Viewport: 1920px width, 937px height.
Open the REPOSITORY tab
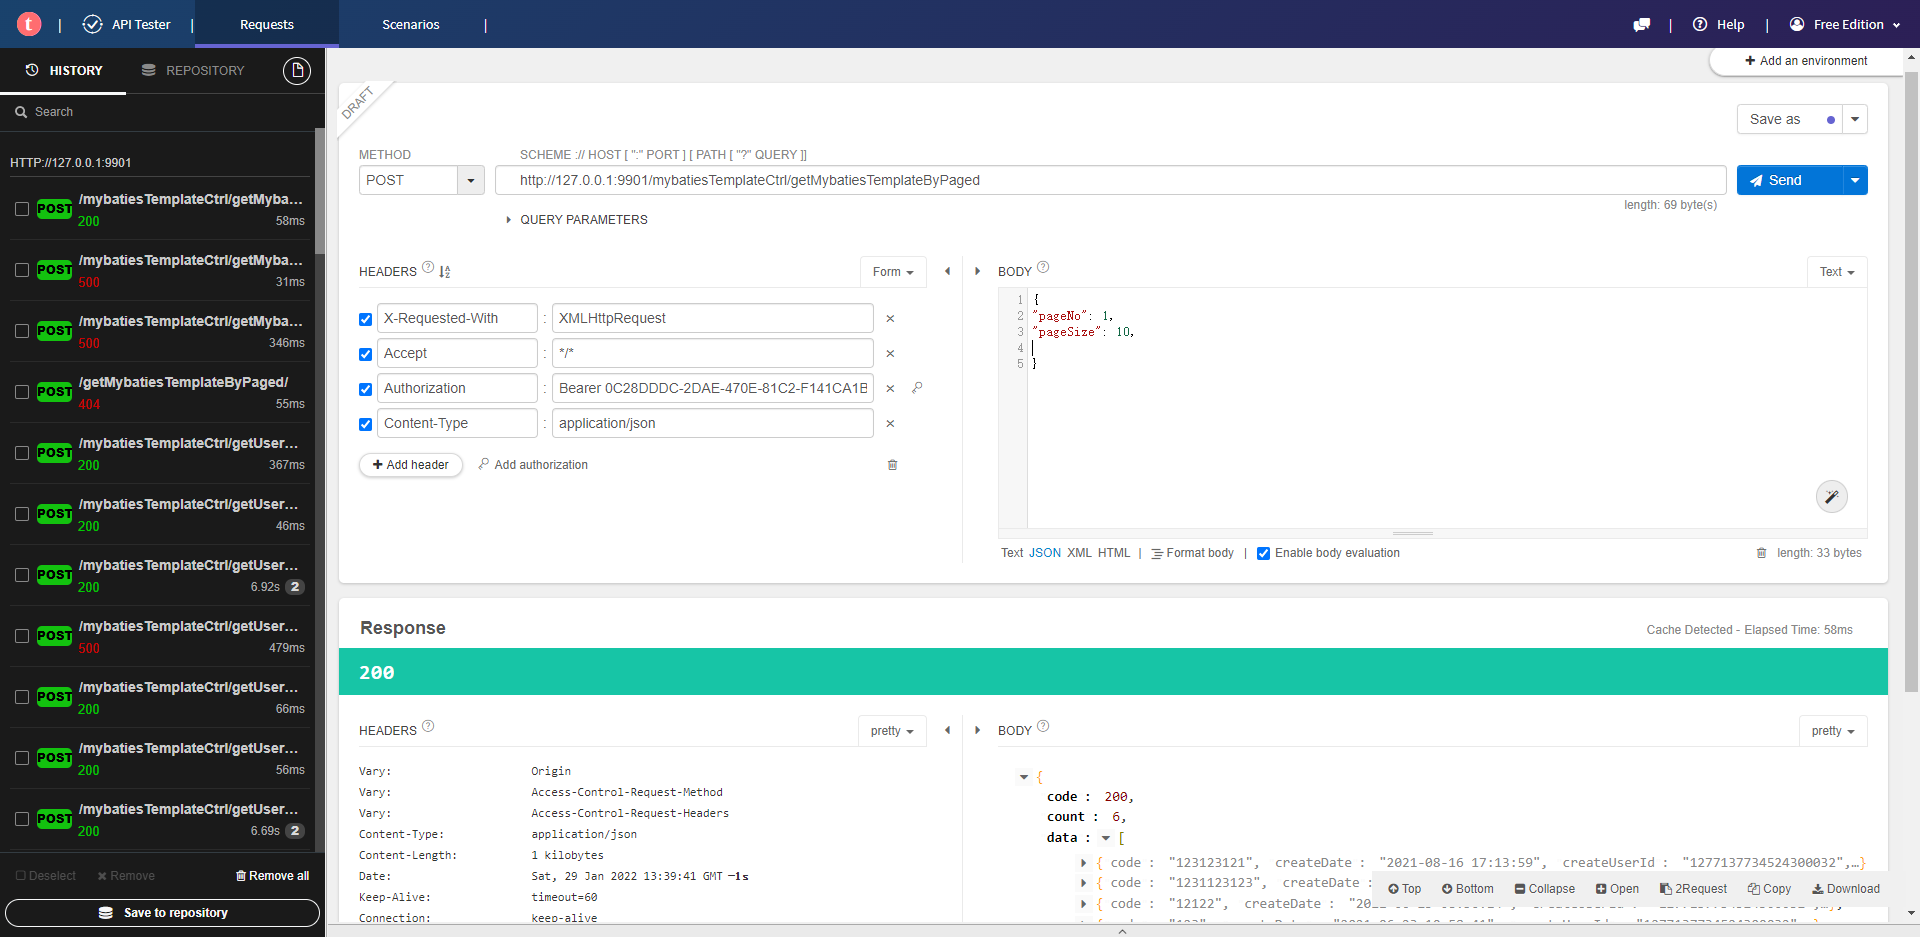pyautogui.click(x=193, y=71)
